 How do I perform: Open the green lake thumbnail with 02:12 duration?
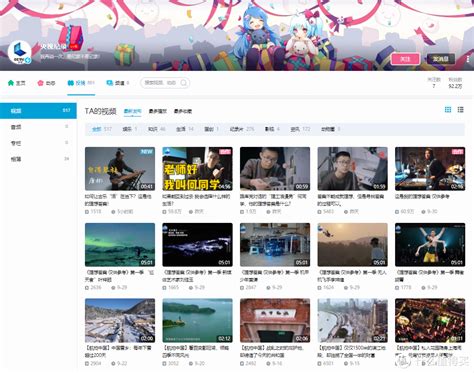click(x=197, y=320)
